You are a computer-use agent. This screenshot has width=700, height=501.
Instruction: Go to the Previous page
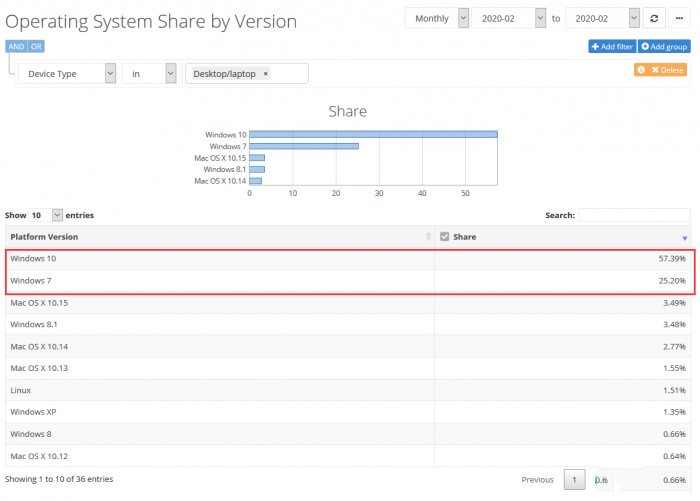coord(537,480)
